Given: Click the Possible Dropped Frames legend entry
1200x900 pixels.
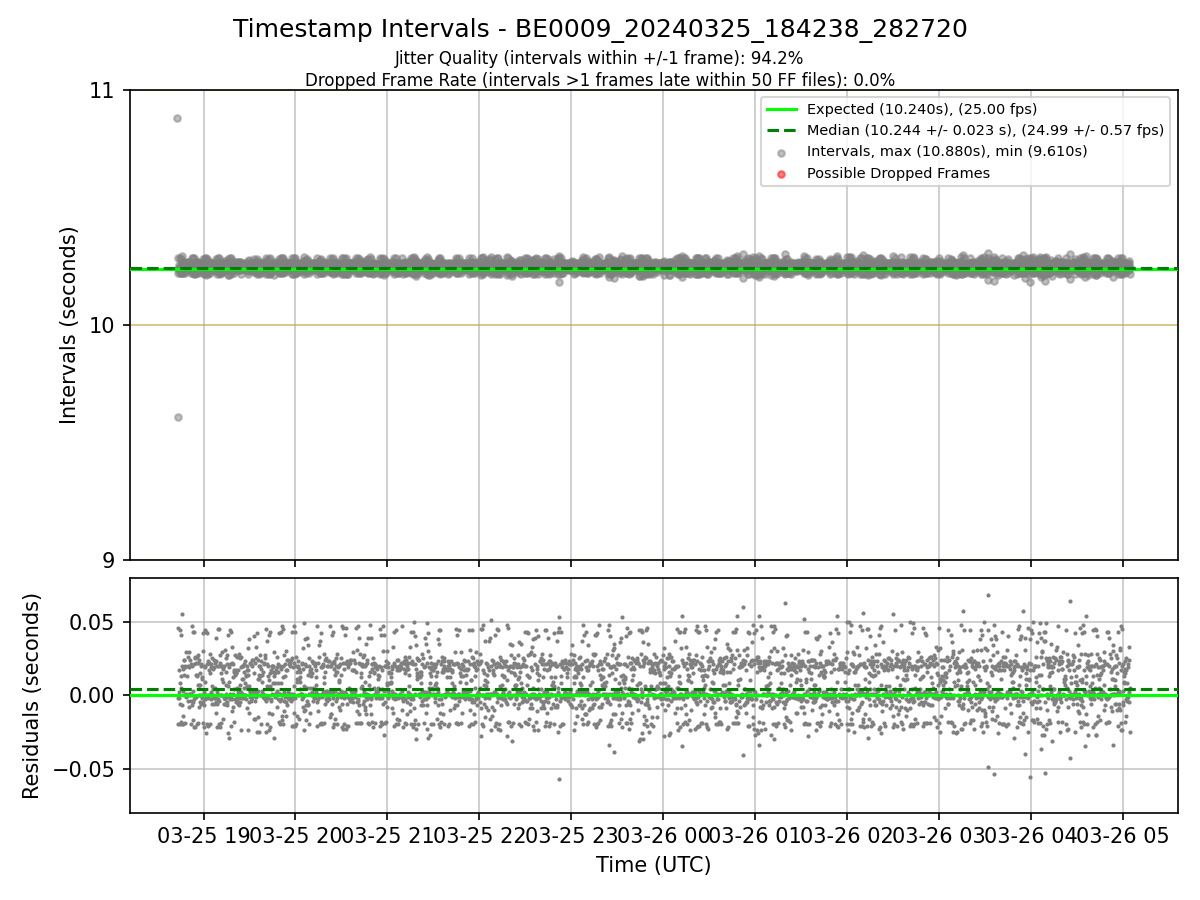Looking at the screenshot, I should 898,173.
